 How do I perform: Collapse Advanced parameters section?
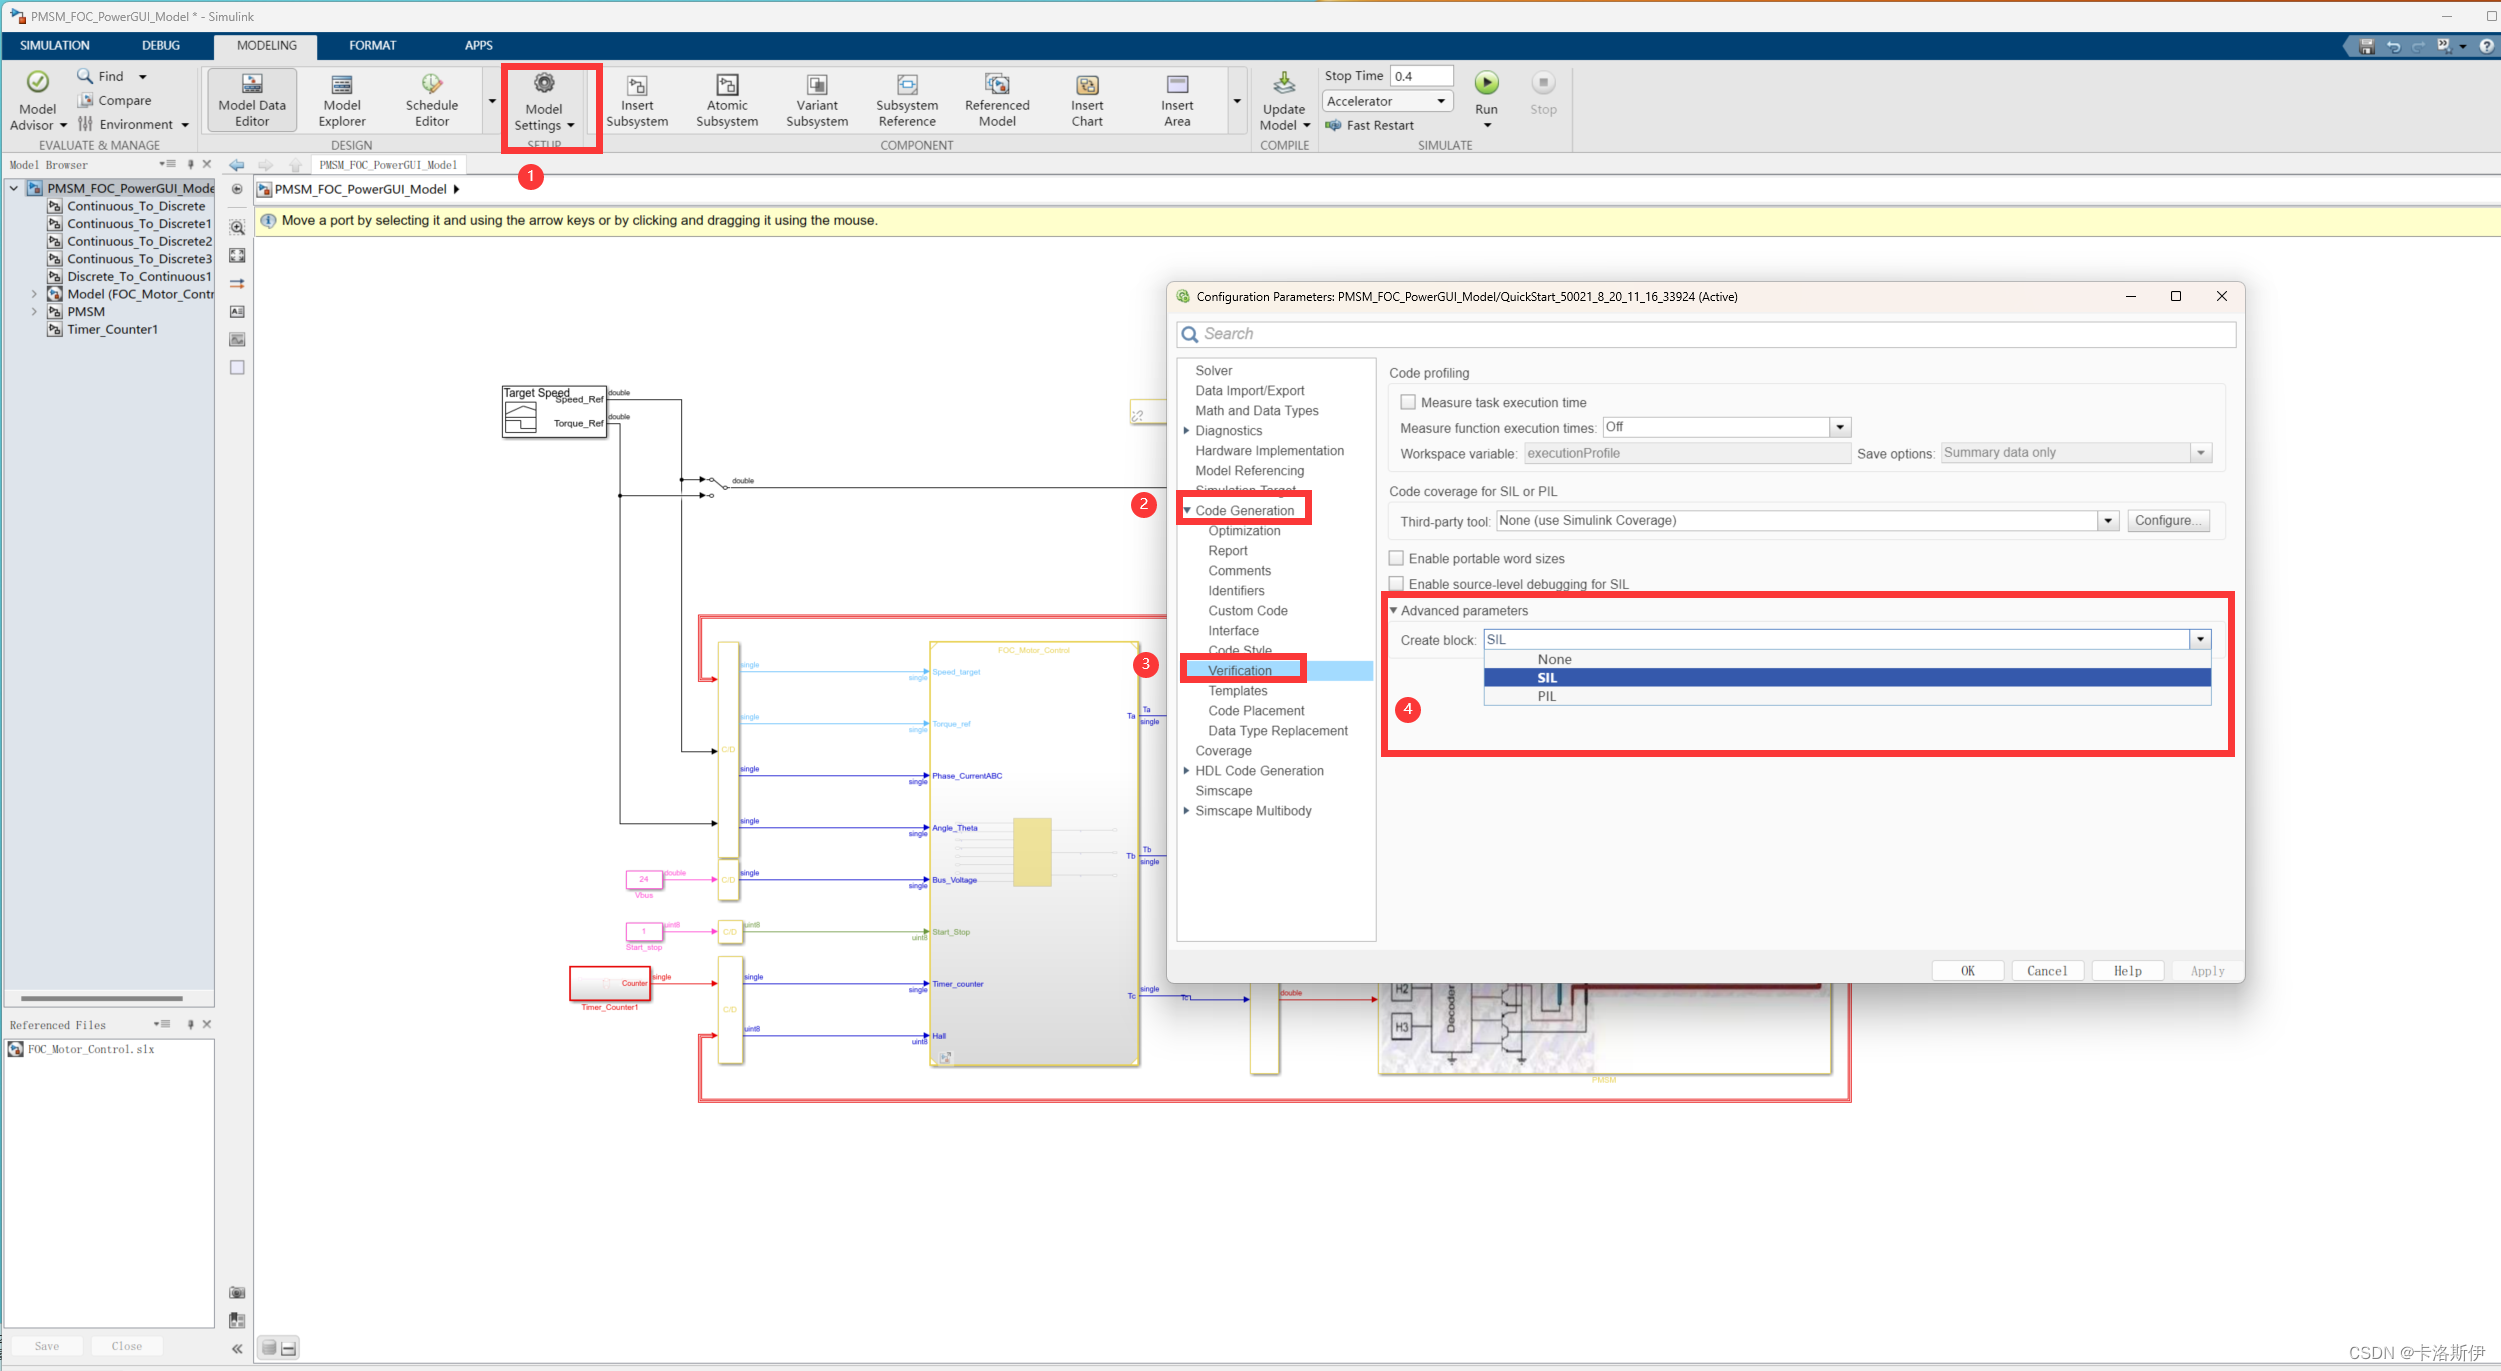(x=1394, y=611)
